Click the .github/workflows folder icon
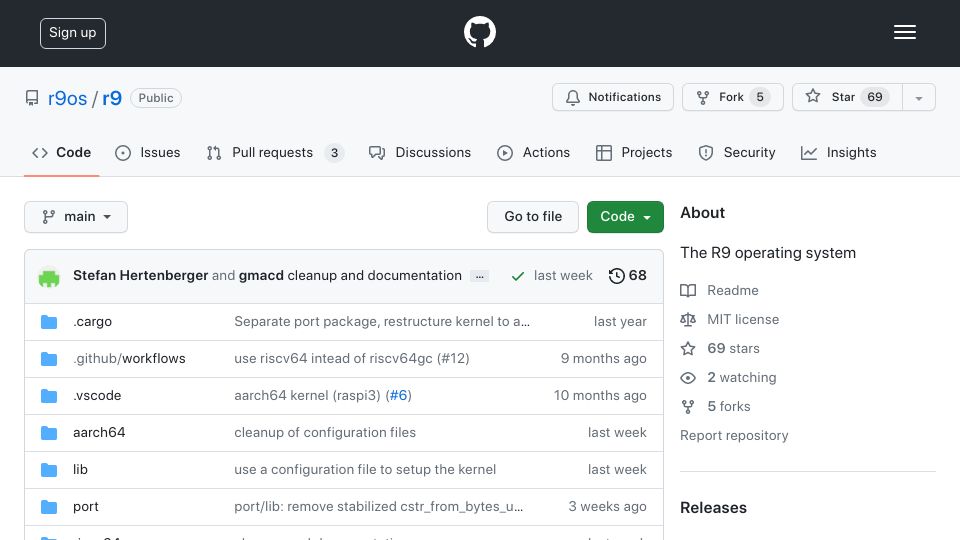Viewport: 960px width, 540px height. pos(49,359)
